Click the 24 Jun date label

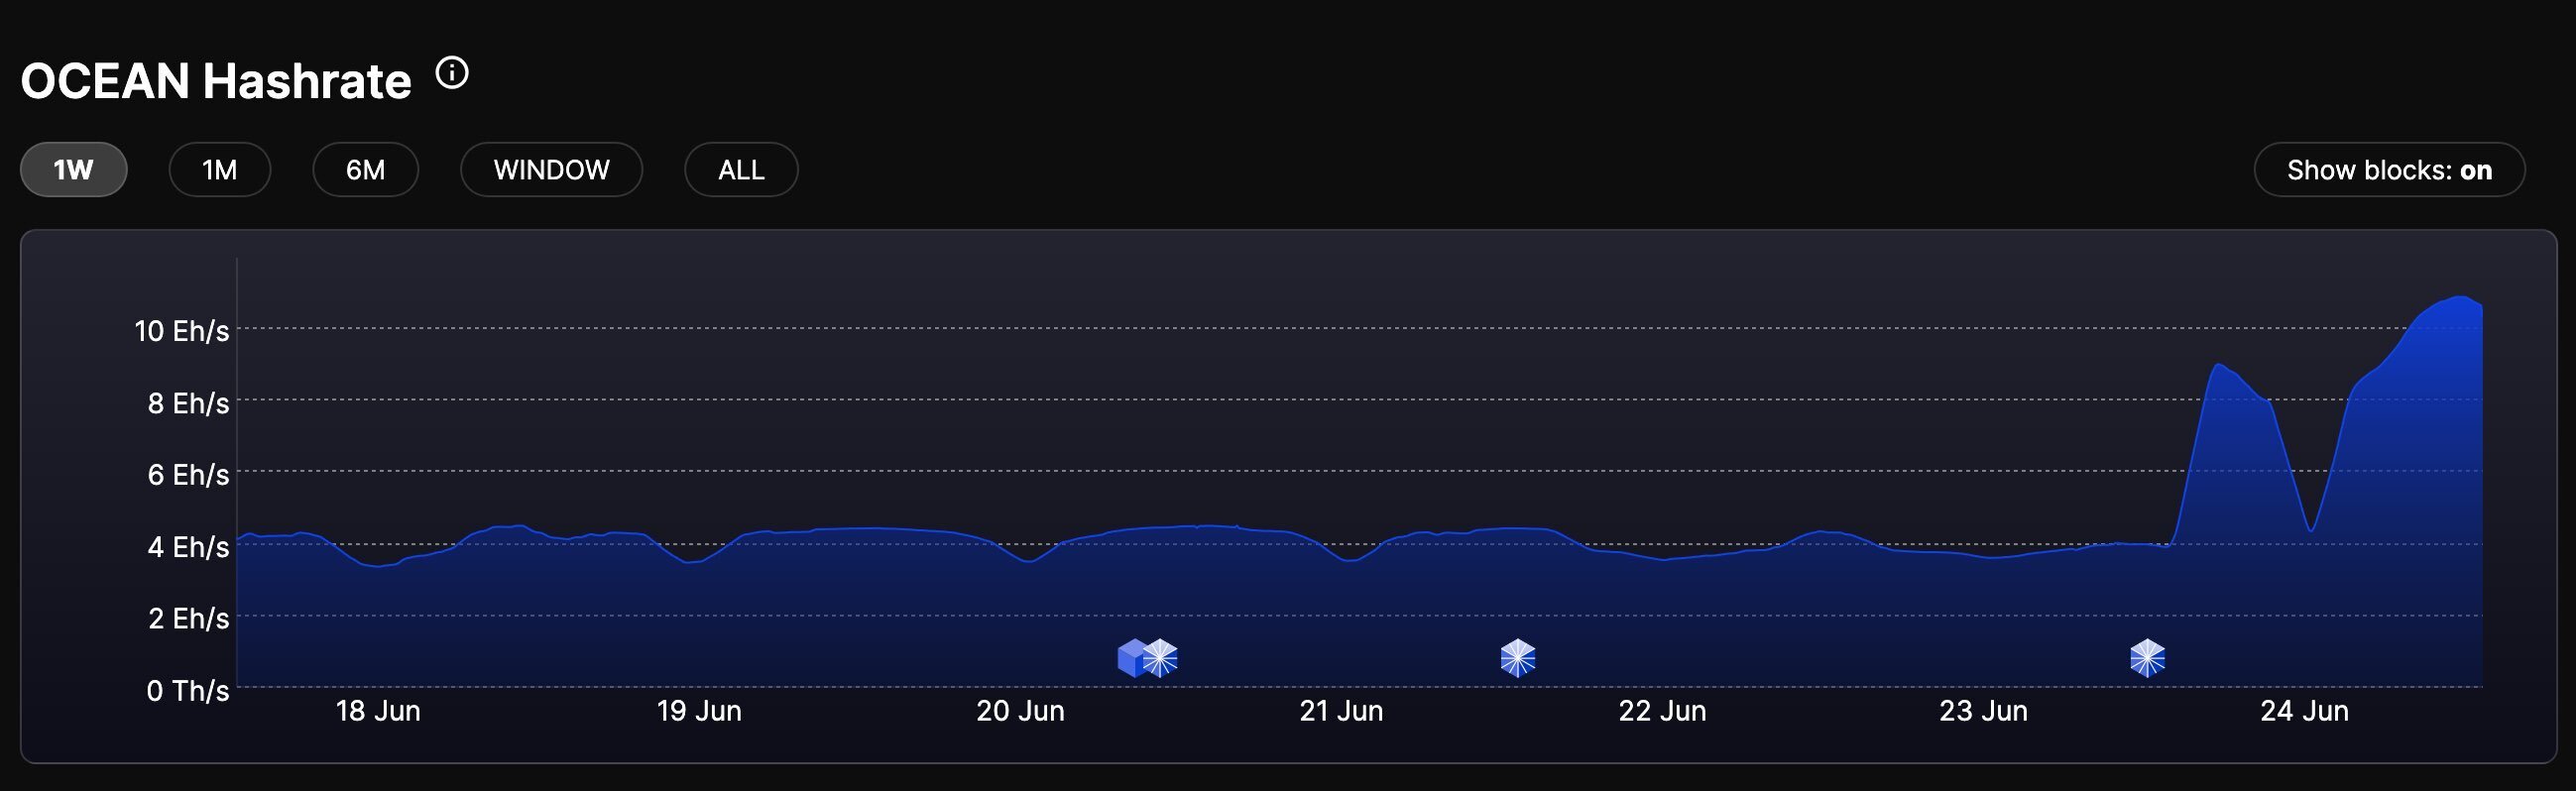tap(2304, 711)
